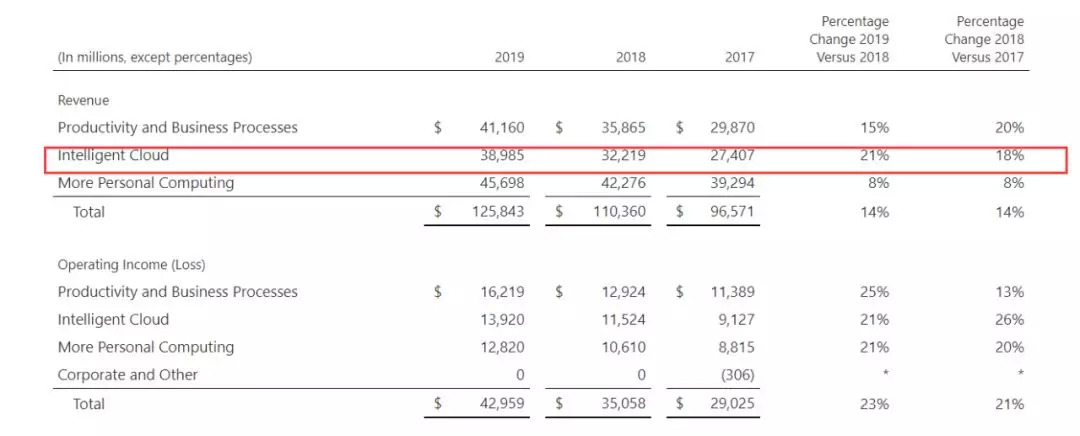This screenshot has height=436, width=1080.
Task: Click the 42,276 revenue figure
Action: point(621,183)
